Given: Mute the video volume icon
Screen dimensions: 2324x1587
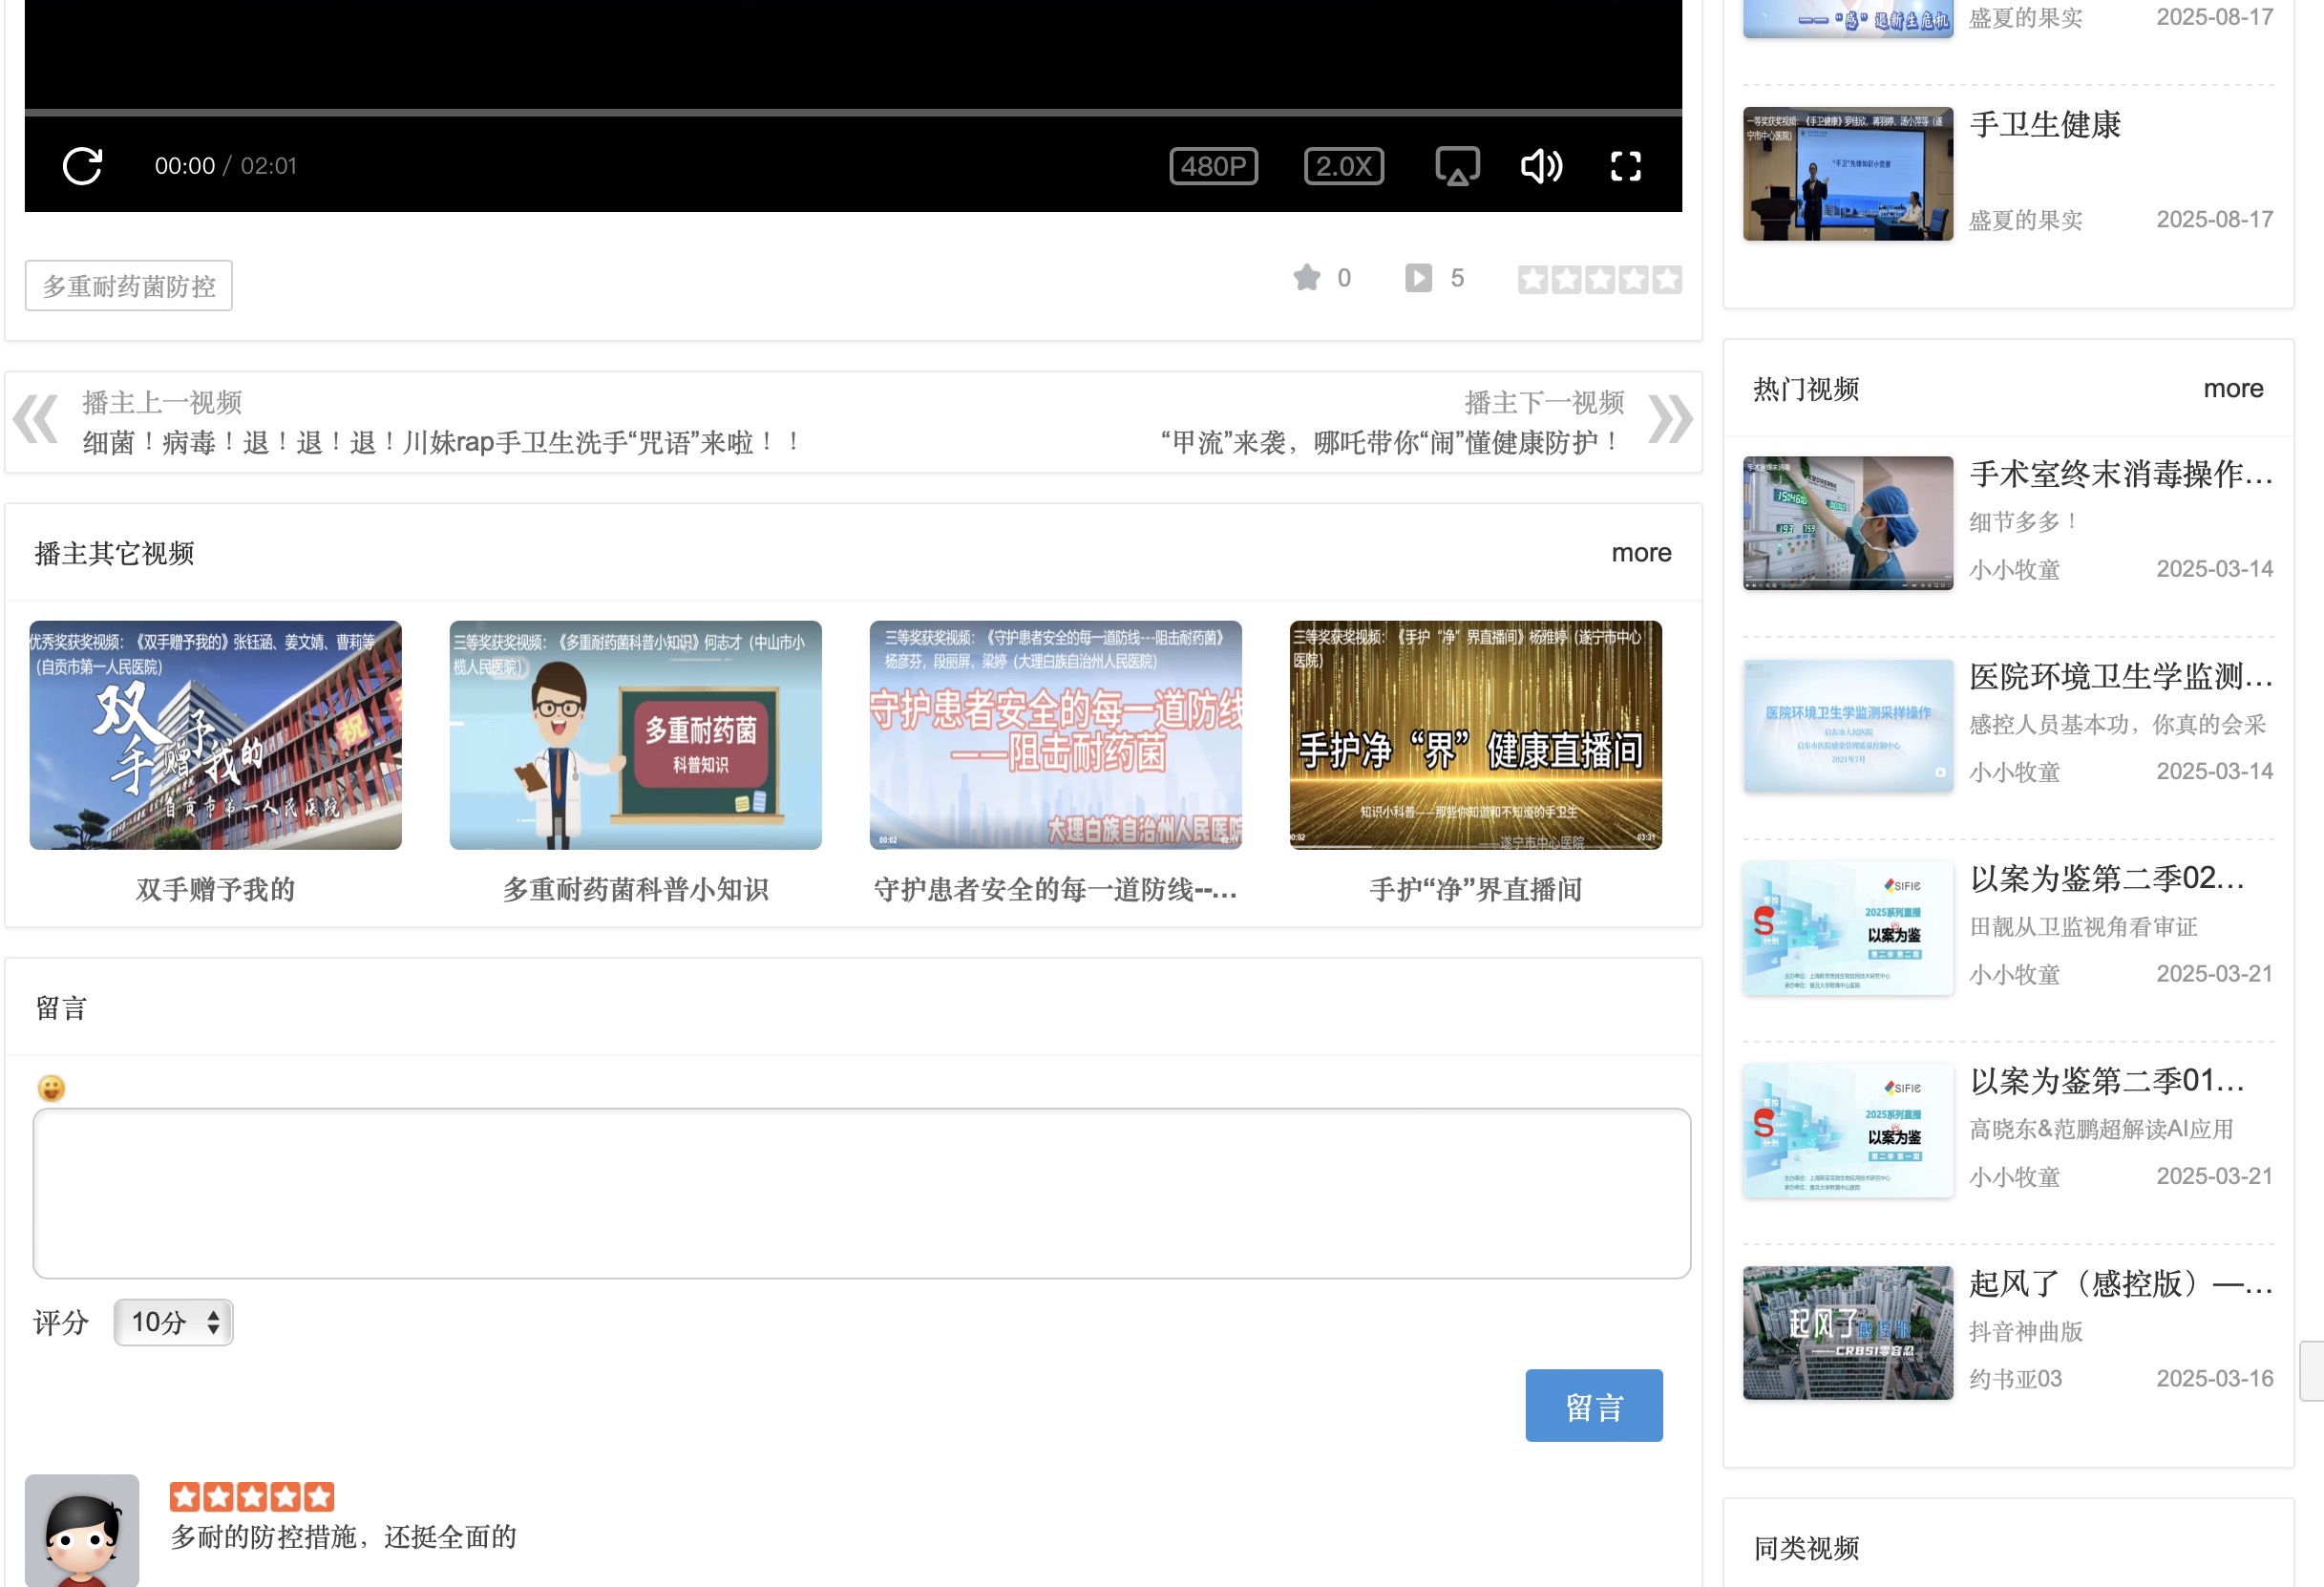Looking at the screenshot, I should pyautogui.click(x=1541, y=166).
